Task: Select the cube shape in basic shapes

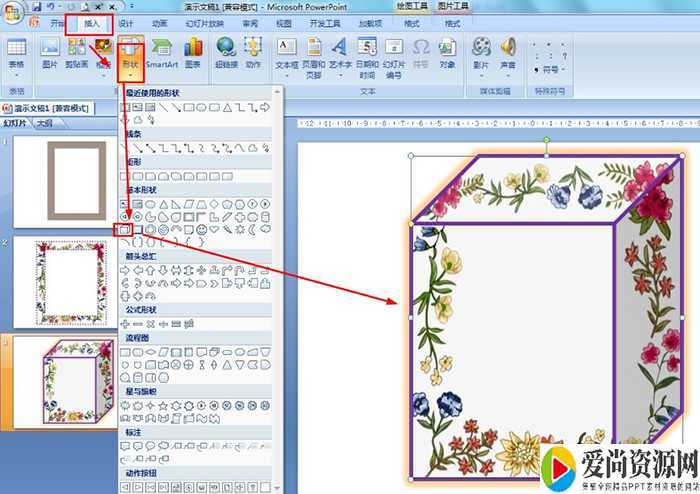Action: 125,228
